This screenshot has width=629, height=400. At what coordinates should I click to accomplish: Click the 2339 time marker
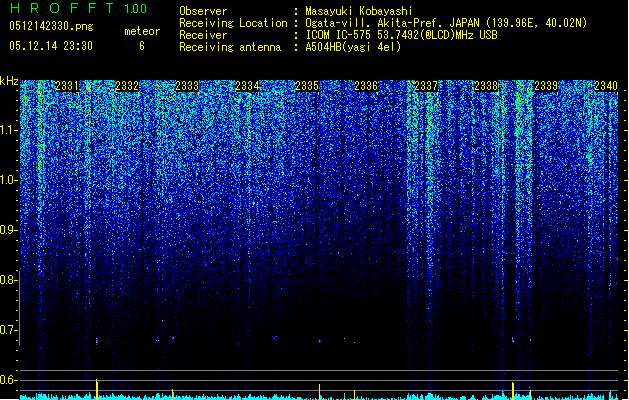546,86
